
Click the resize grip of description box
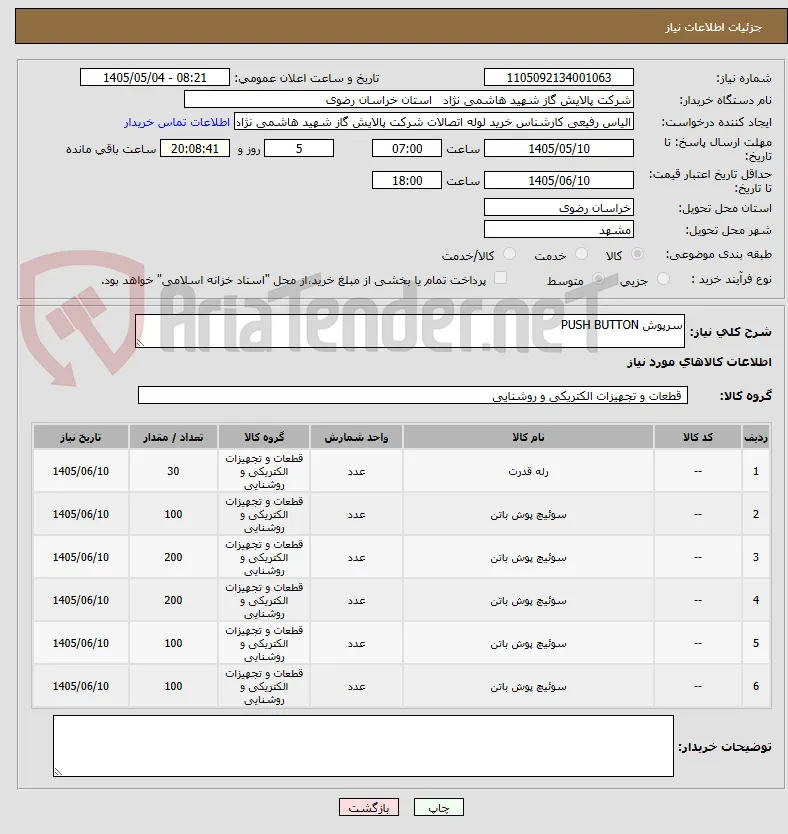coord(140,343)
